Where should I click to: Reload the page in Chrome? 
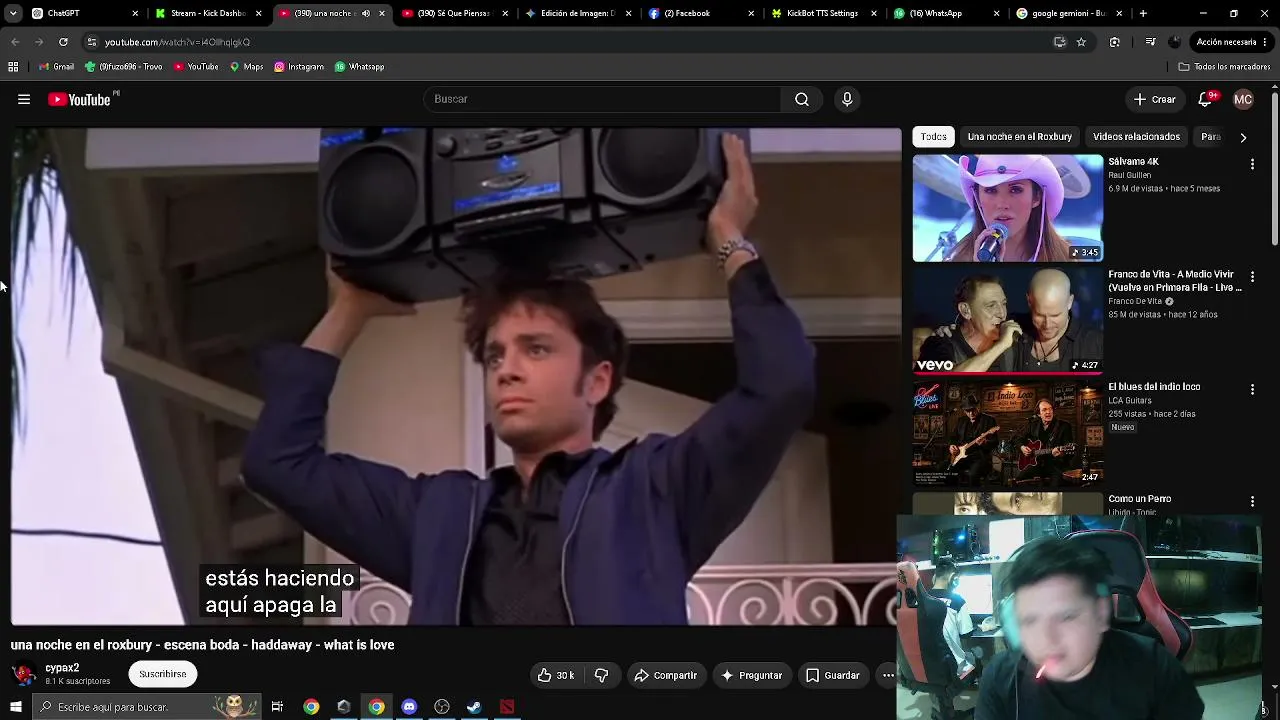[x=63, y=42]
